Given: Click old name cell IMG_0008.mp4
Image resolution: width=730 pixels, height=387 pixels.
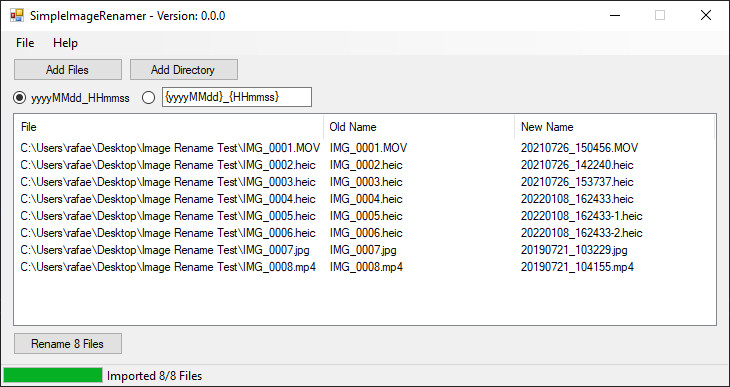Looking at the screenshot, I should point(367,267).
